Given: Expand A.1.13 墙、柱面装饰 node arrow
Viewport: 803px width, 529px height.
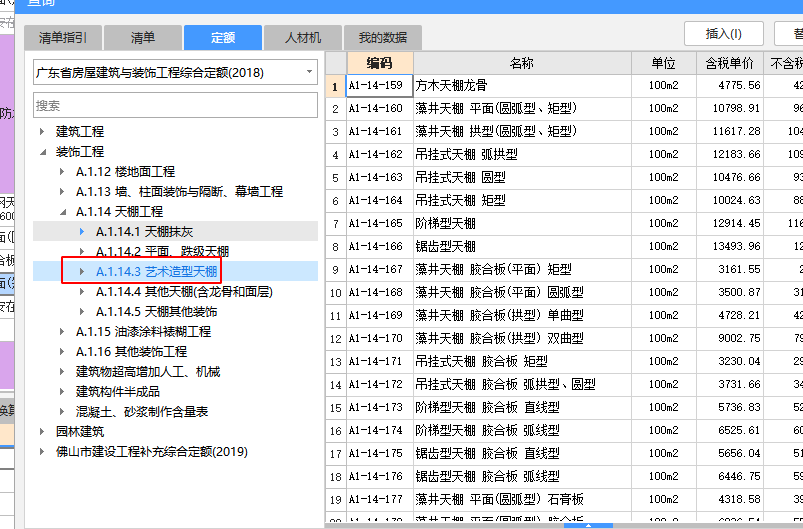Looking at the screenshot, I should (x=62, y=192).
